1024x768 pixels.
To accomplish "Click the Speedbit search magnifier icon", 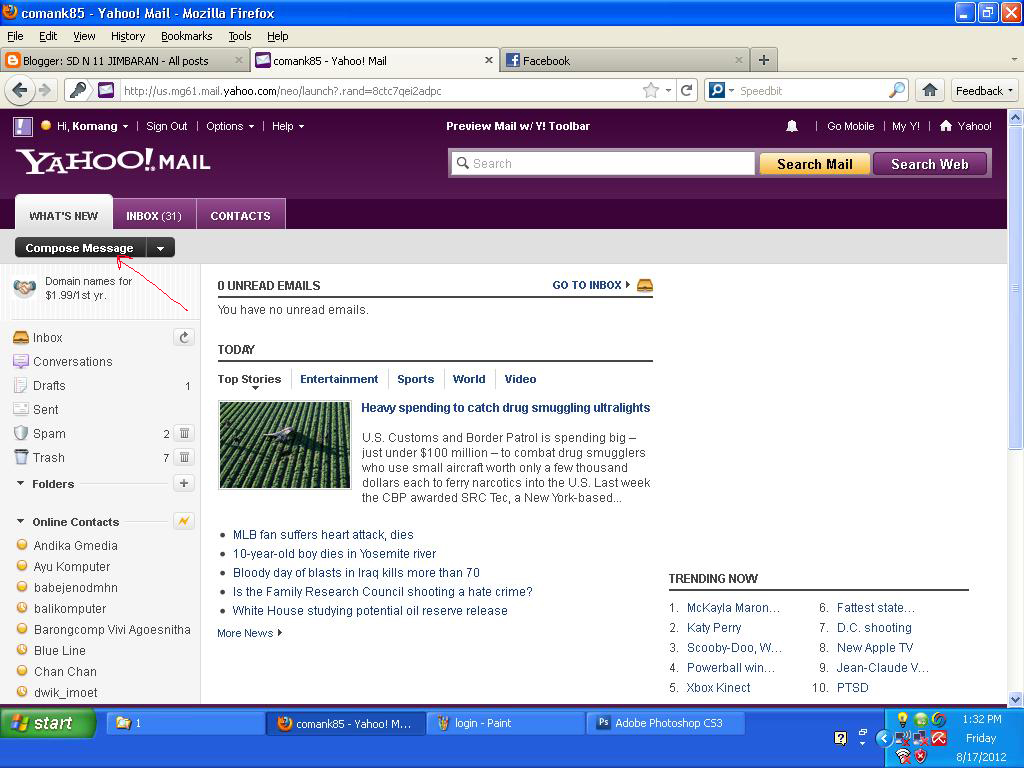I will point(897,90).
